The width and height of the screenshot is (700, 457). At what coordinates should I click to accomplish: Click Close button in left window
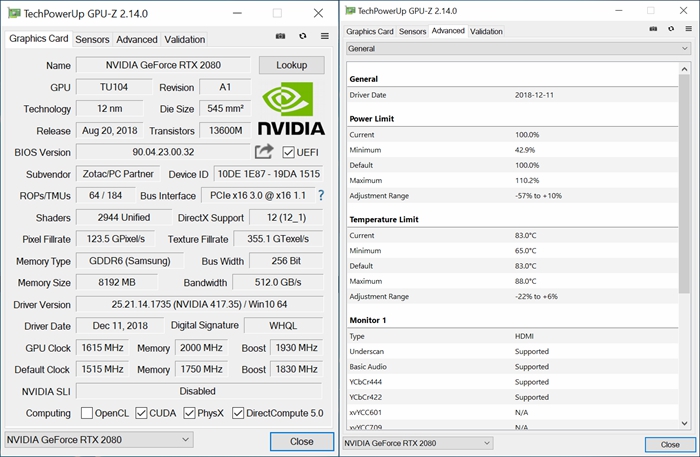point(302,441)
